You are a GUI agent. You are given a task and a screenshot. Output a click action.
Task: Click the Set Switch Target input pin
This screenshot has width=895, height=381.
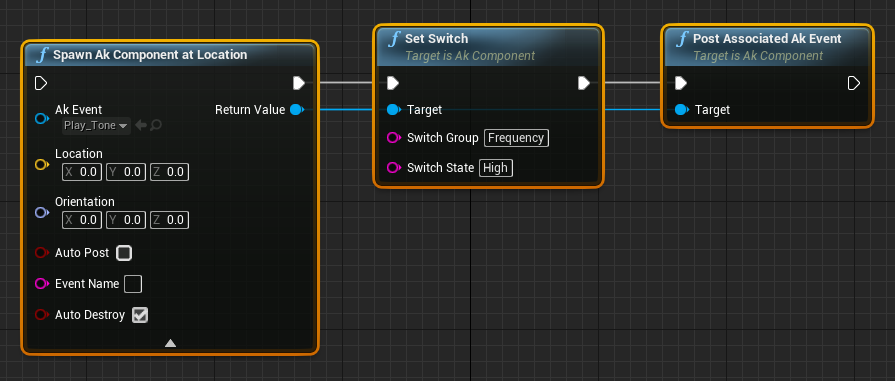coord(394,110)
